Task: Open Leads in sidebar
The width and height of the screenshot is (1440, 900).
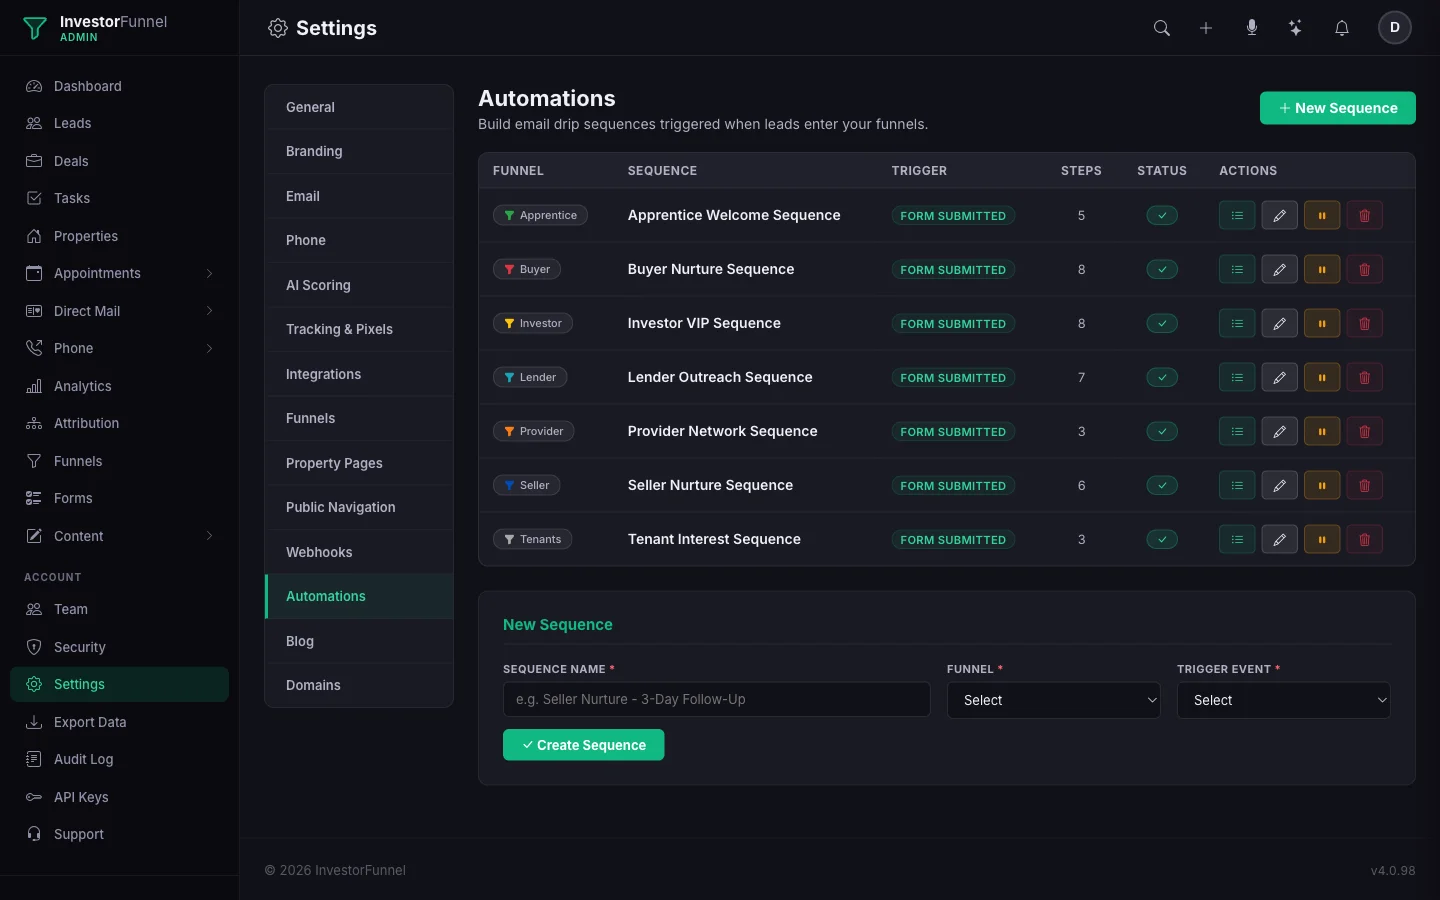Action: click(119, 123)
